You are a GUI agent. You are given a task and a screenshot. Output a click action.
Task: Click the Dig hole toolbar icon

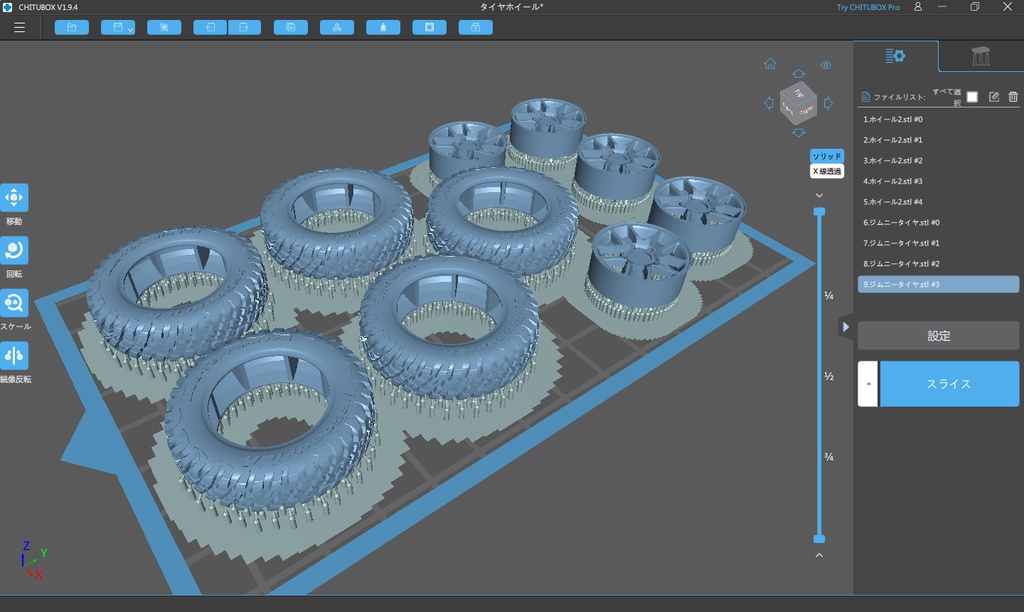point(430,27)
